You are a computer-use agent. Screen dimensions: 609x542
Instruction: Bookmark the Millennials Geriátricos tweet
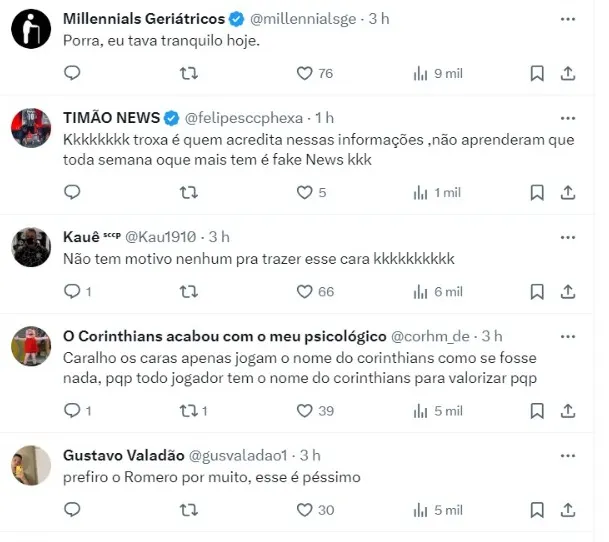[x=536, y=73]
